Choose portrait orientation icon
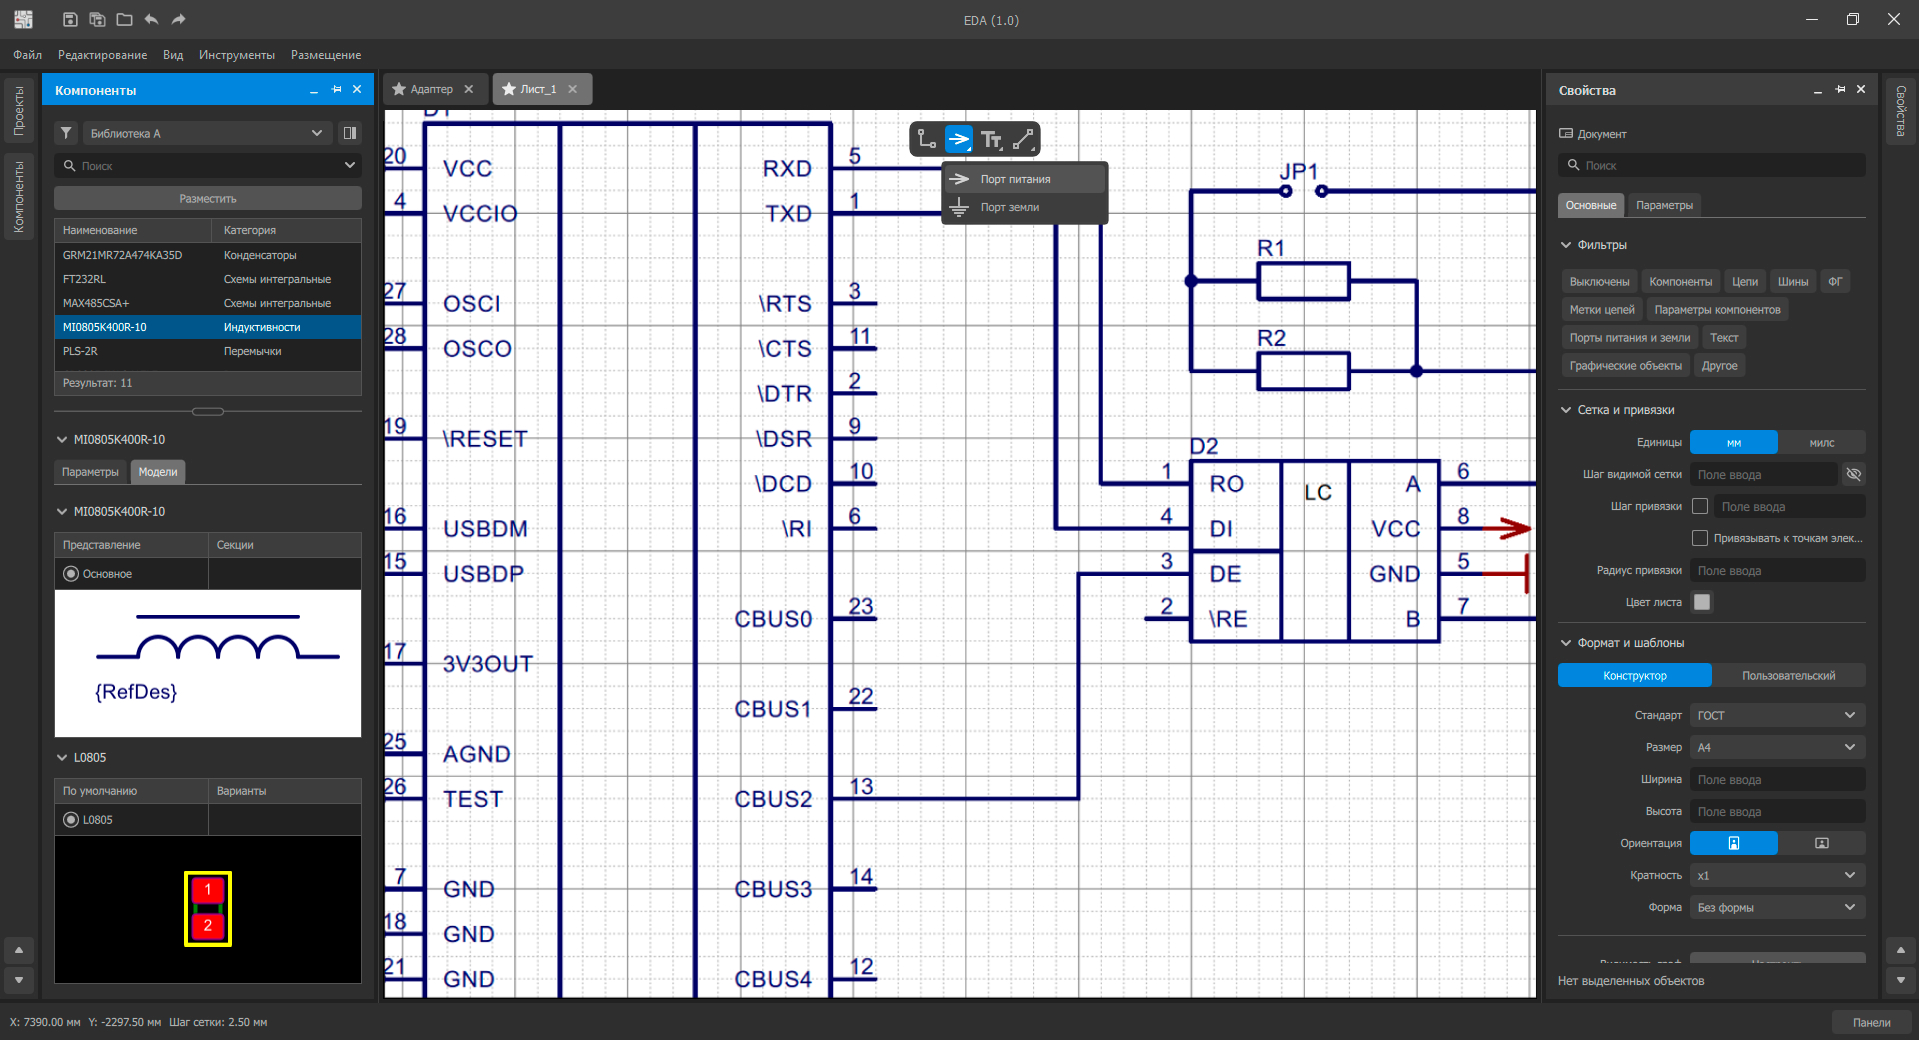Viewport: 1919px width, 1040px height. click(1734, 843)
